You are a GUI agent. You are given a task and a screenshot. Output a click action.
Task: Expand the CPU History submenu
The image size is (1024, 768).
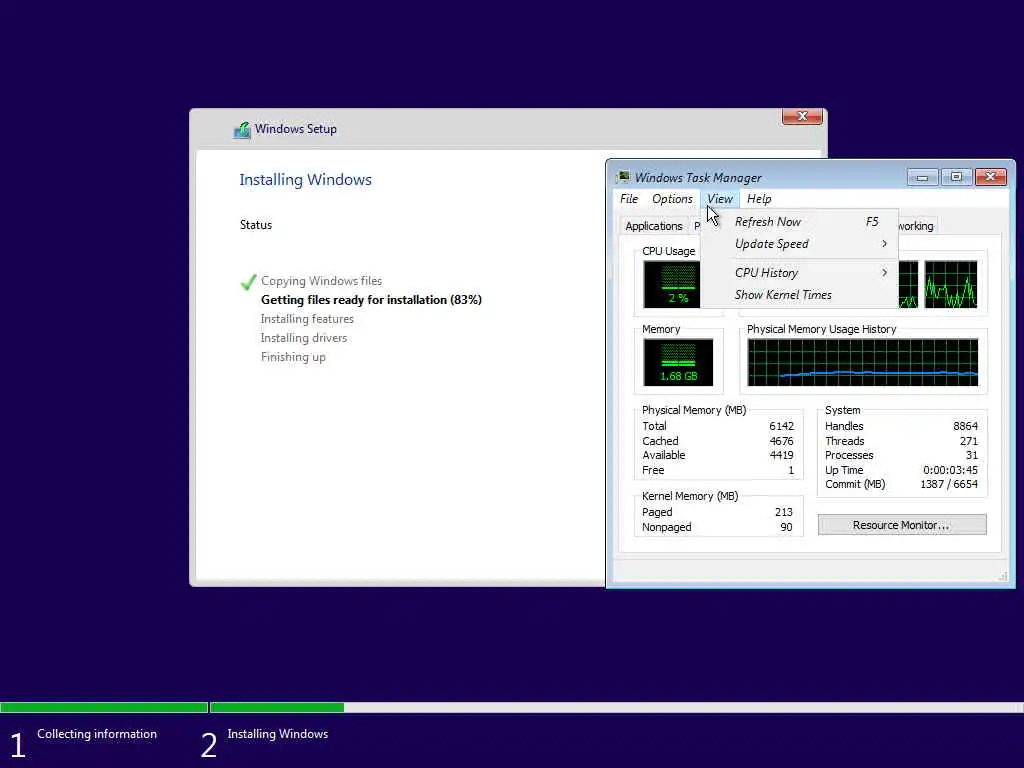[800, 273]
